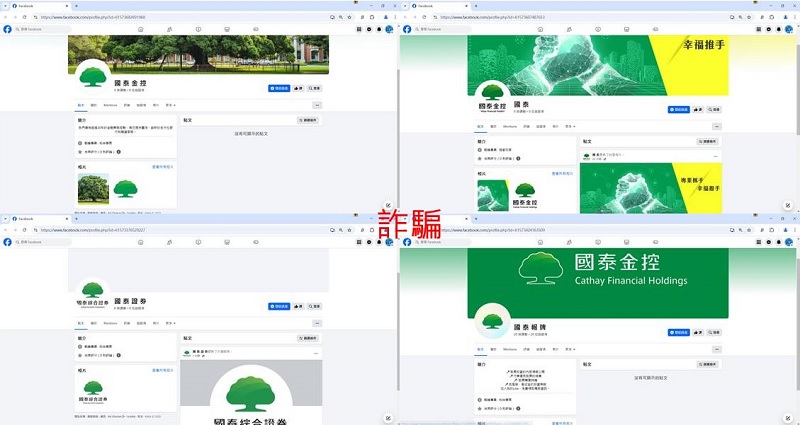
Task: Expand 更多 tab on the 國泰金控 tree-photo page
Action: click(170, 105)
